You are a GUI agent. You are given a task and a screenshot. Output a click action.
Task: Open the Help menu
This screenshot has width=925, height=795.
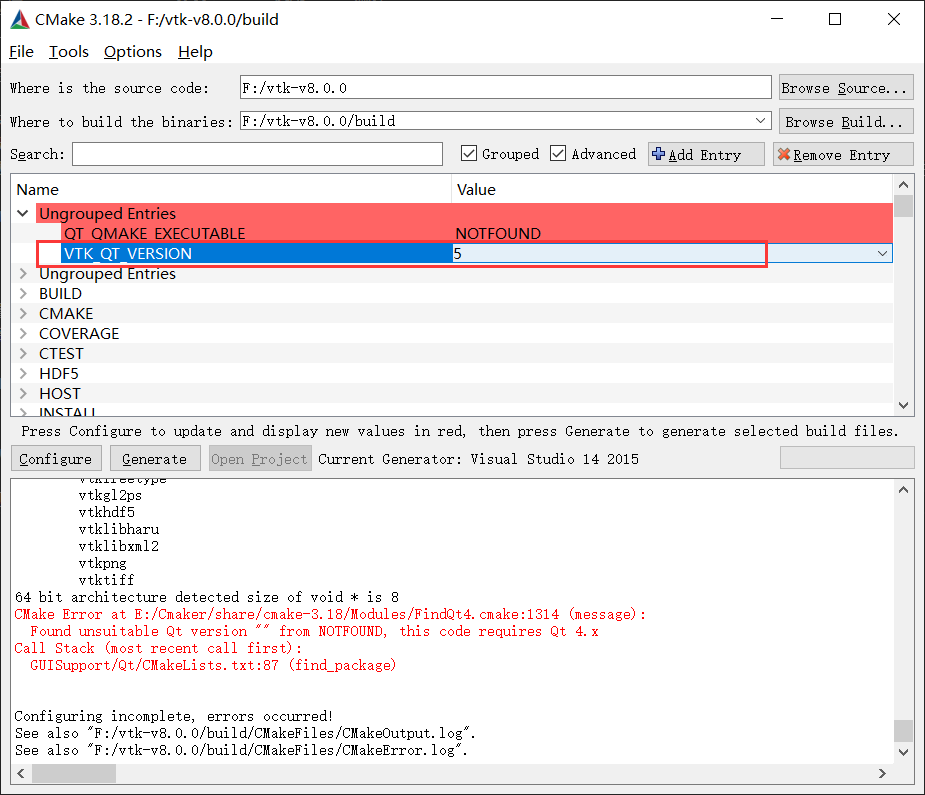195,52
